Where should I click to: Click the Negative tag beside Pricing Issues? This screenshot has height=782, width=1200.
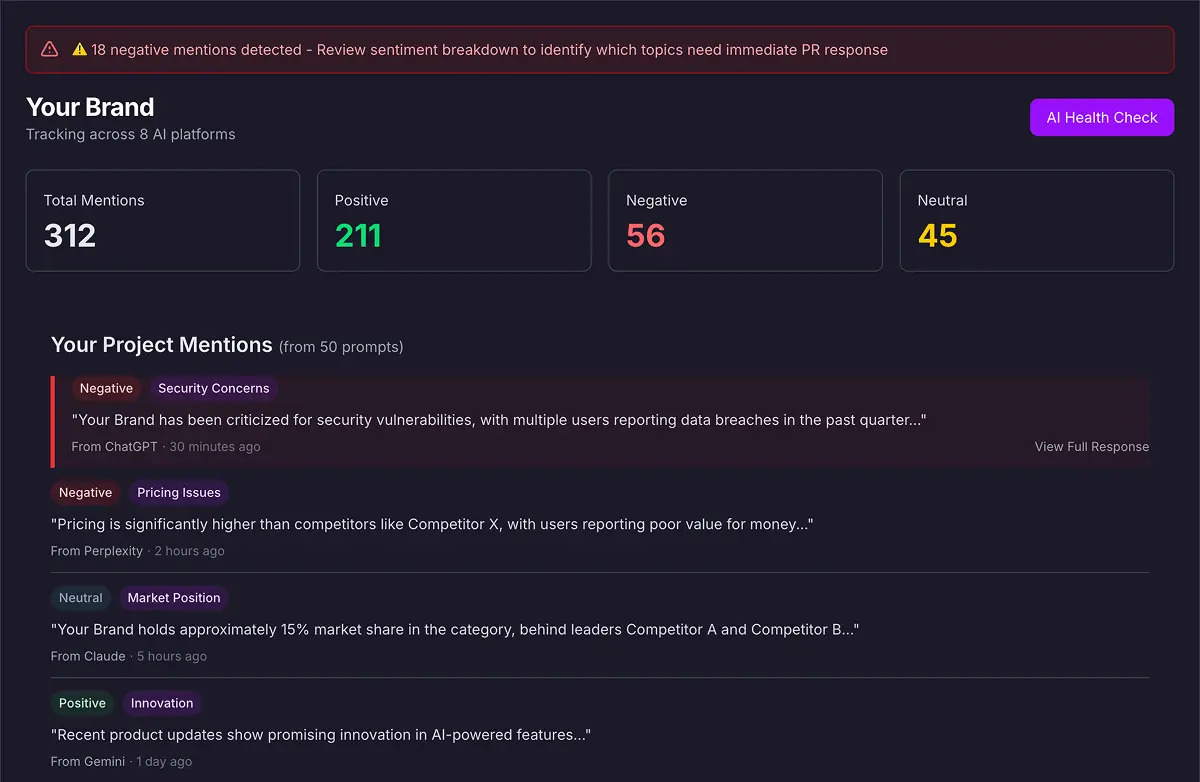(85, 492)
